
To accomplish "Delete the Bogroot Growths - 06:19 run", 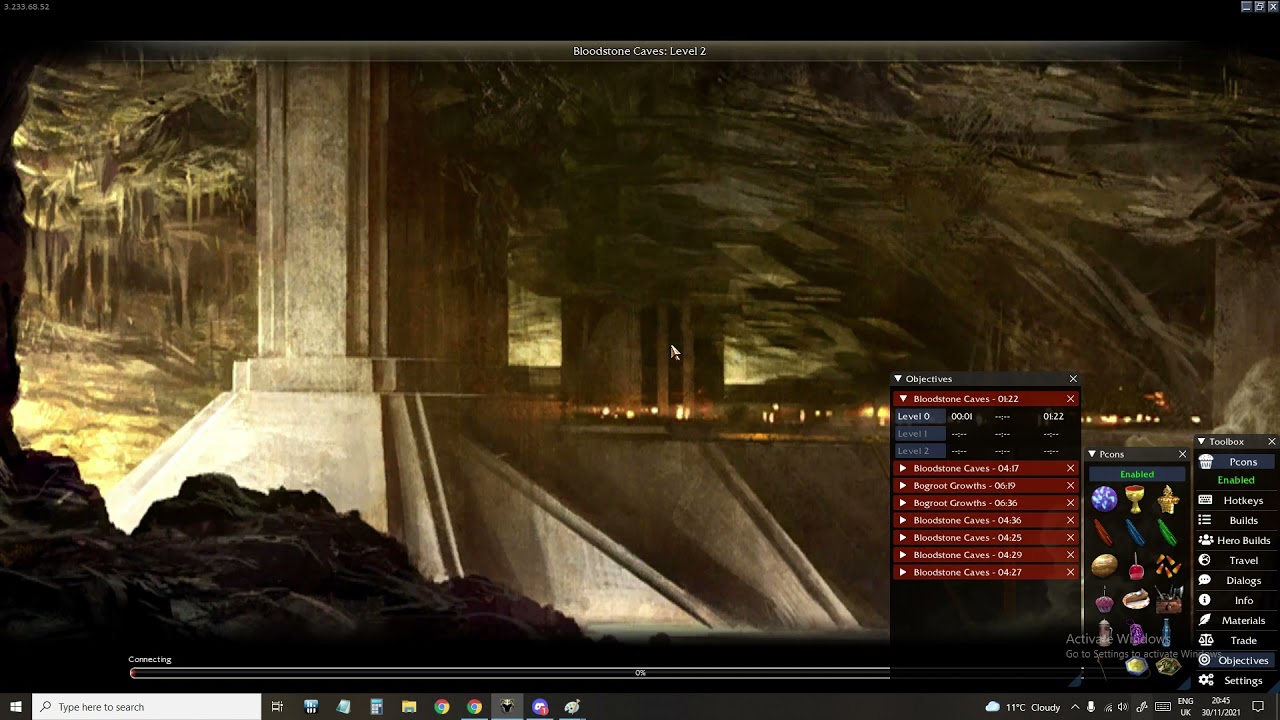I will (1070, 486).
